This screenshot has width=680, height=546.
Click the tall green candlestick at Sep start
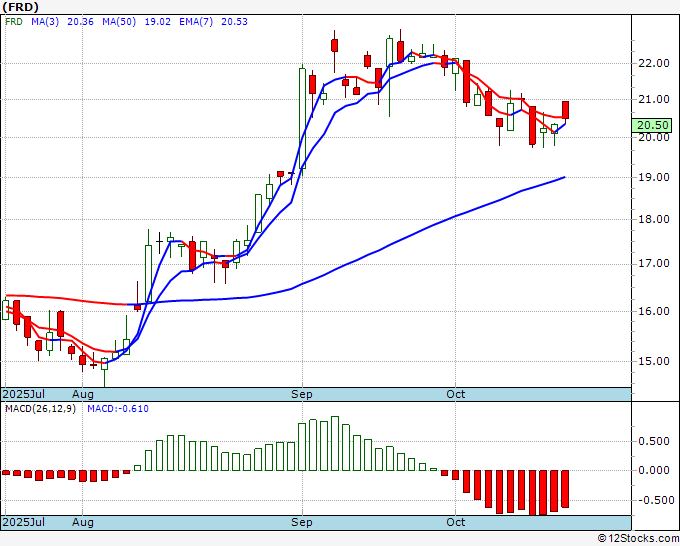302,118
